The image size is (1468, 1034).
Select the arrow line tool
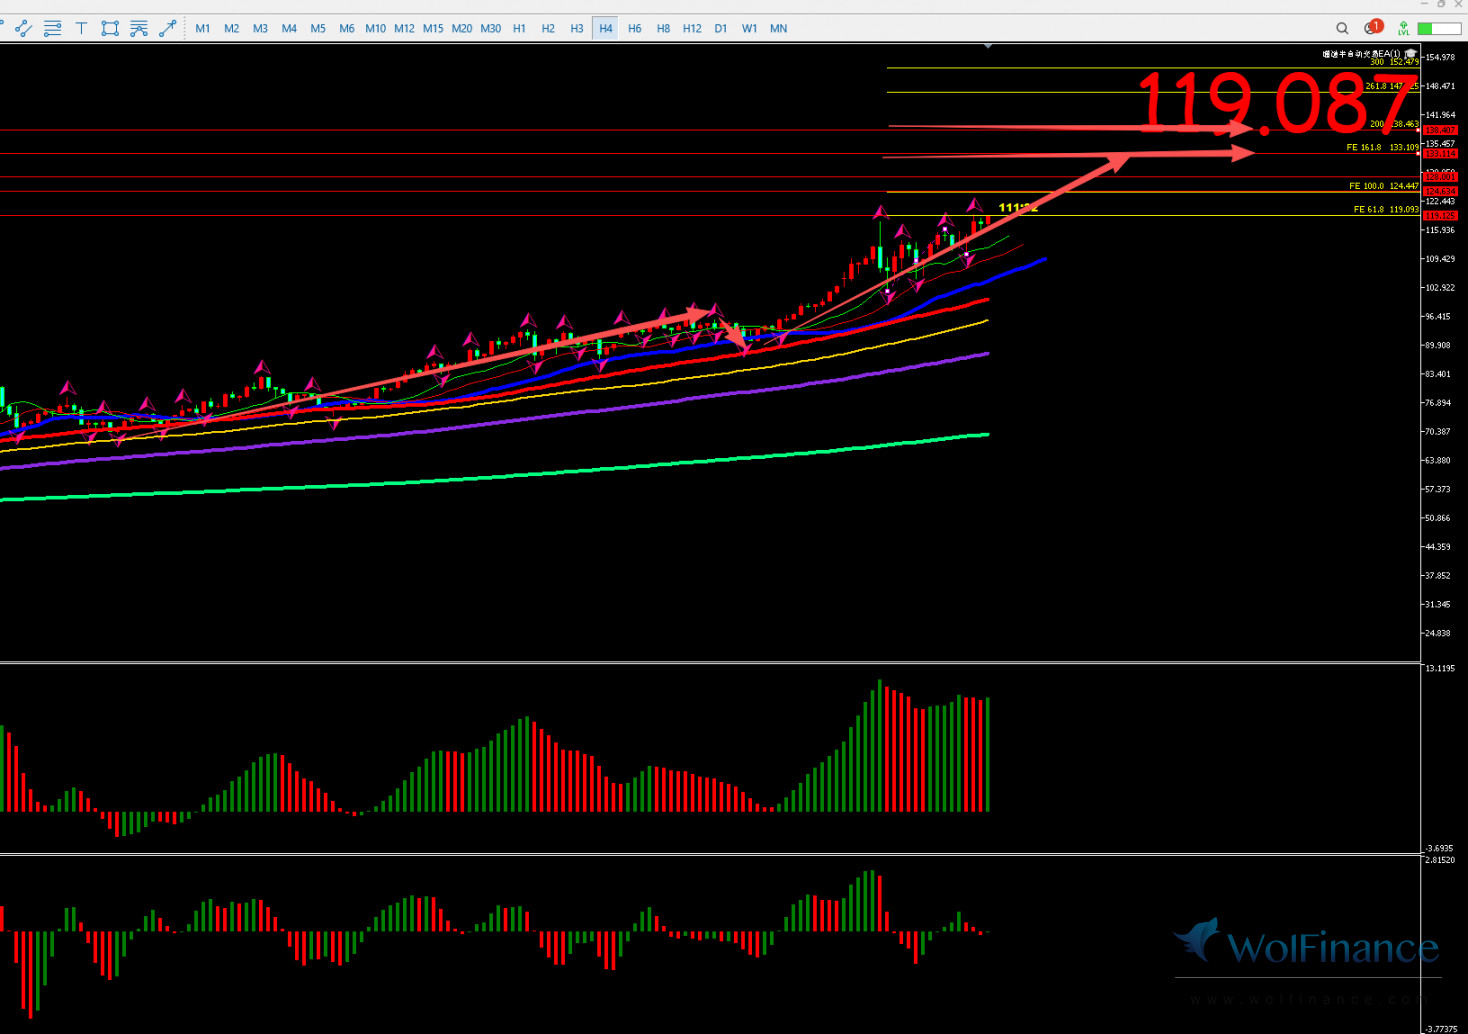167,28
